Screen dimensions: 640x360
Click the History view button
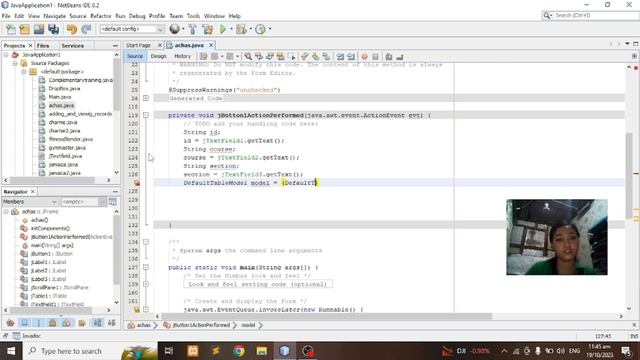[x=182, y=56]
